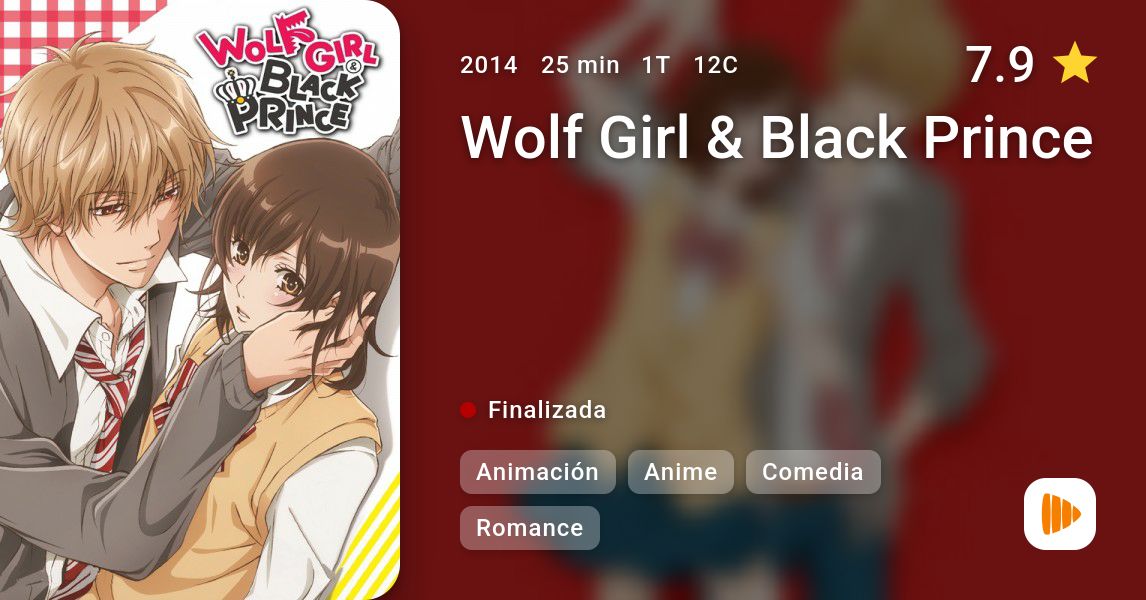1146x600 pixels.
Task: Click the red Finalizada status dot
Action: (x=468, y=410)
